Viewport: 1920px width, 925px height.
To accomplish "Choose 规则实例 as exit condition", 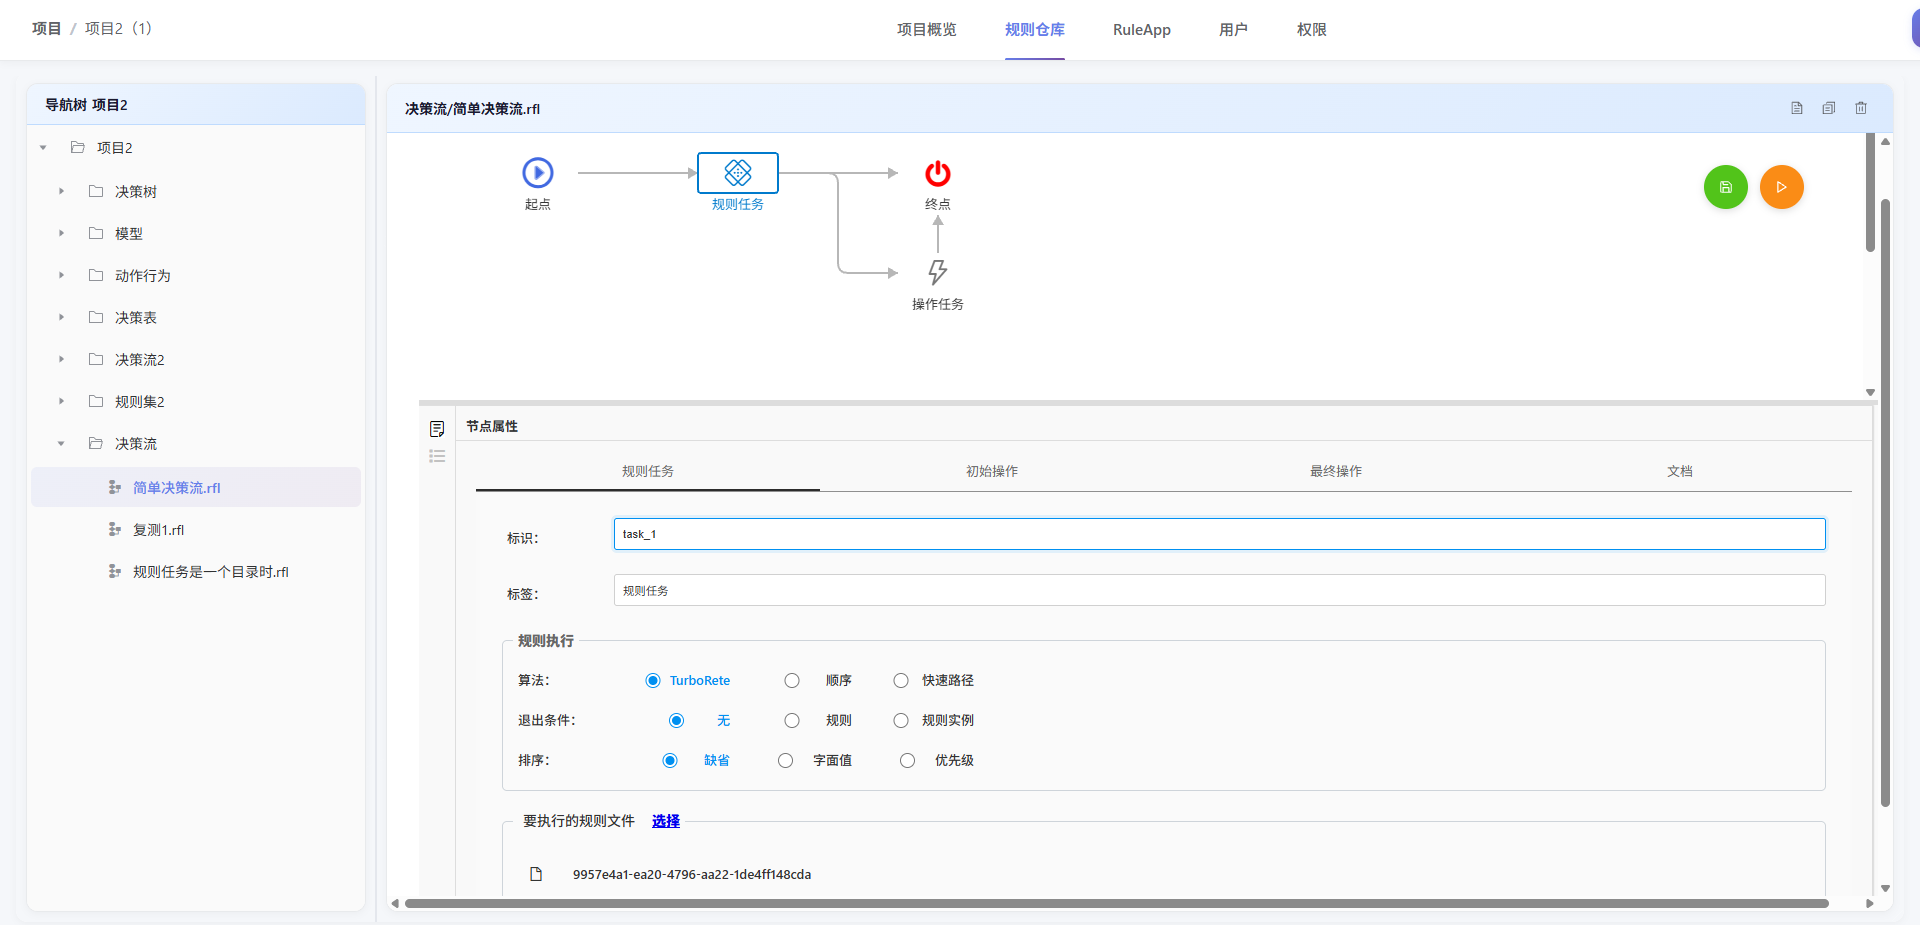I will [x=901, y=721].
